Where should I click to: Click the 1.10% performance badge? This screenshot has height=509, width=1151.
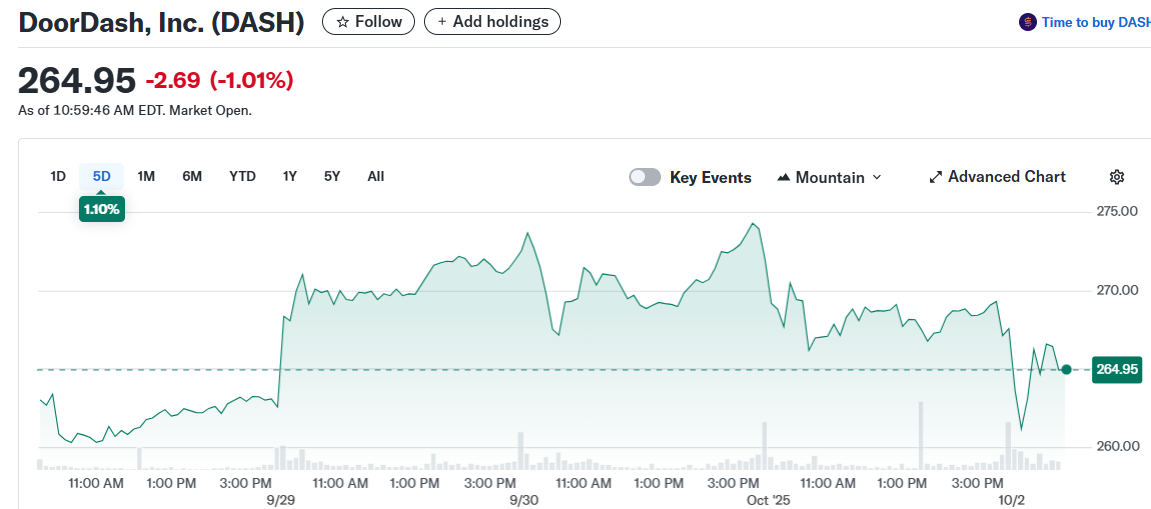click(x=101, y=210)
